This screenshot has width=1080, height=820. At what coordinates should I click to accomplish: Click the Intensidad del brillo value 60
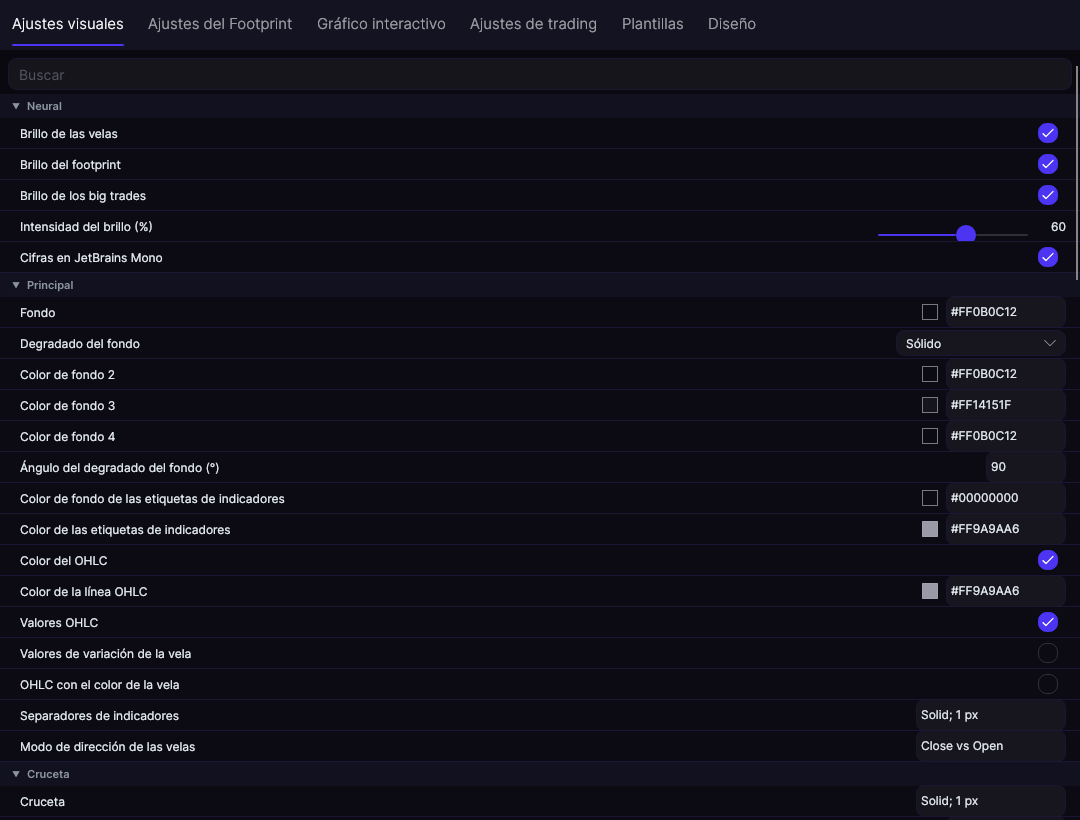pyautogui.click(x=1058, y=227)
